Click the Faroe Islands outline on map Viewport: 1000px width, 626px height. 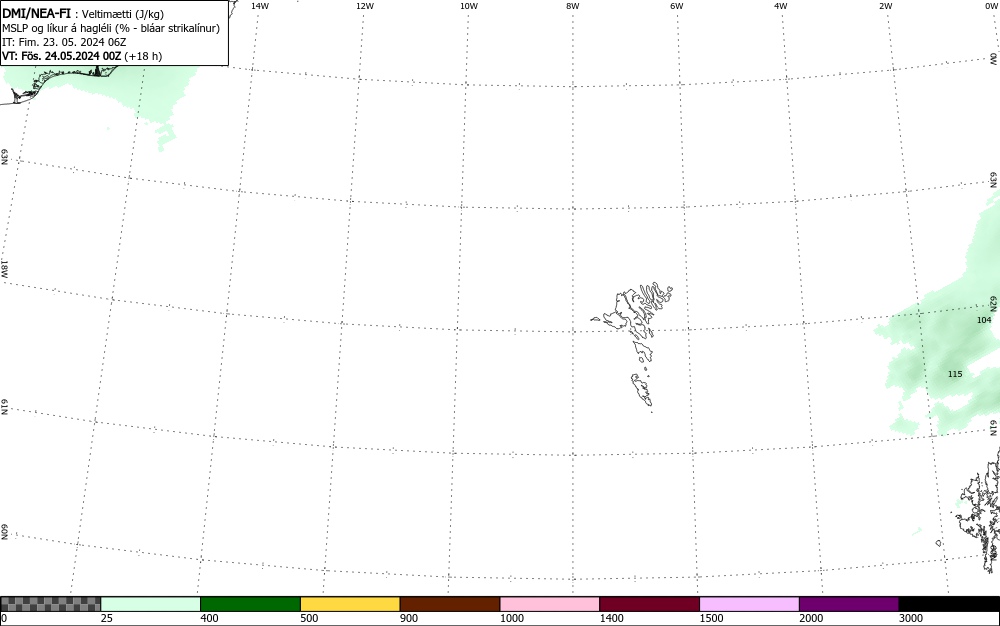tap(633, 346)
